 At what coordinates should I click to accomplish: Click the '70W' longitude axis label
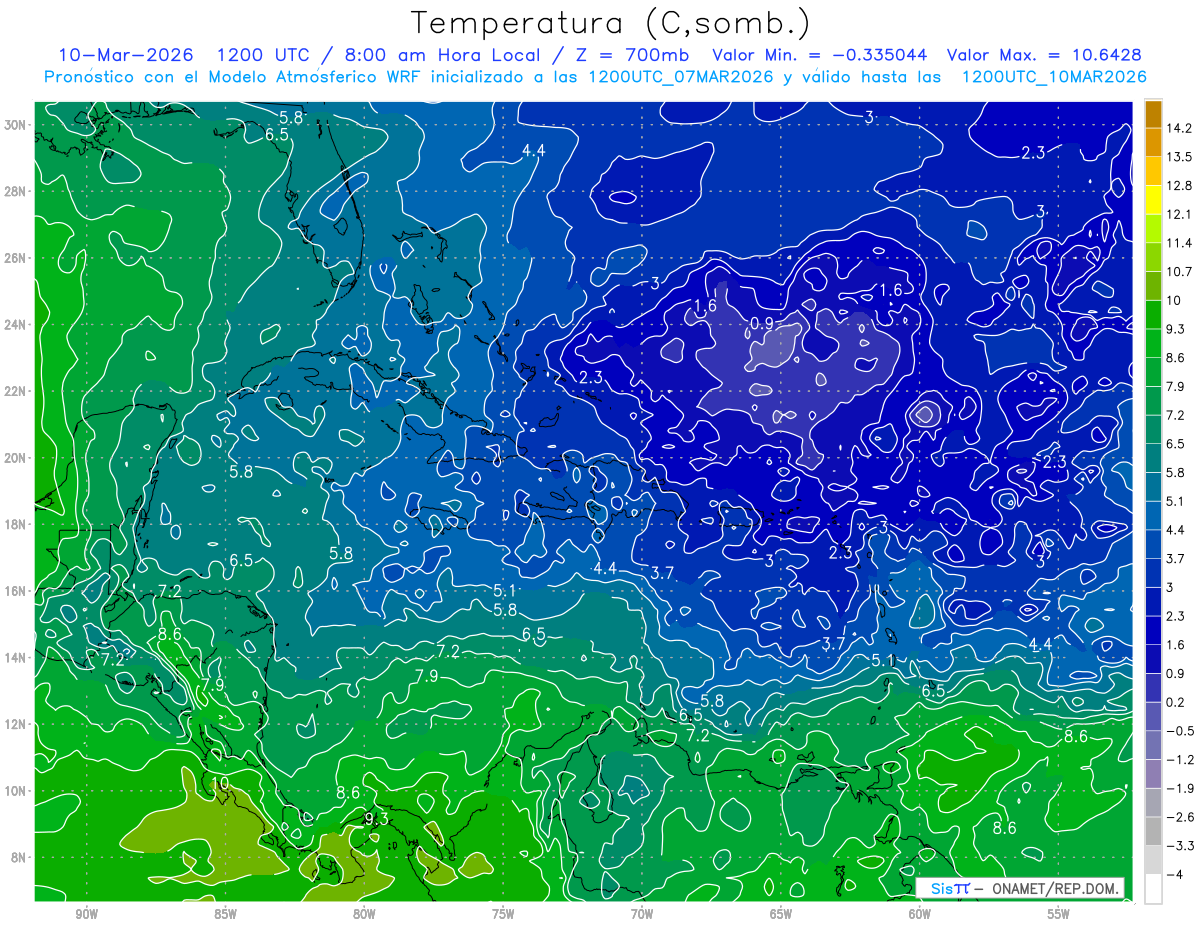tap(642, 914)
